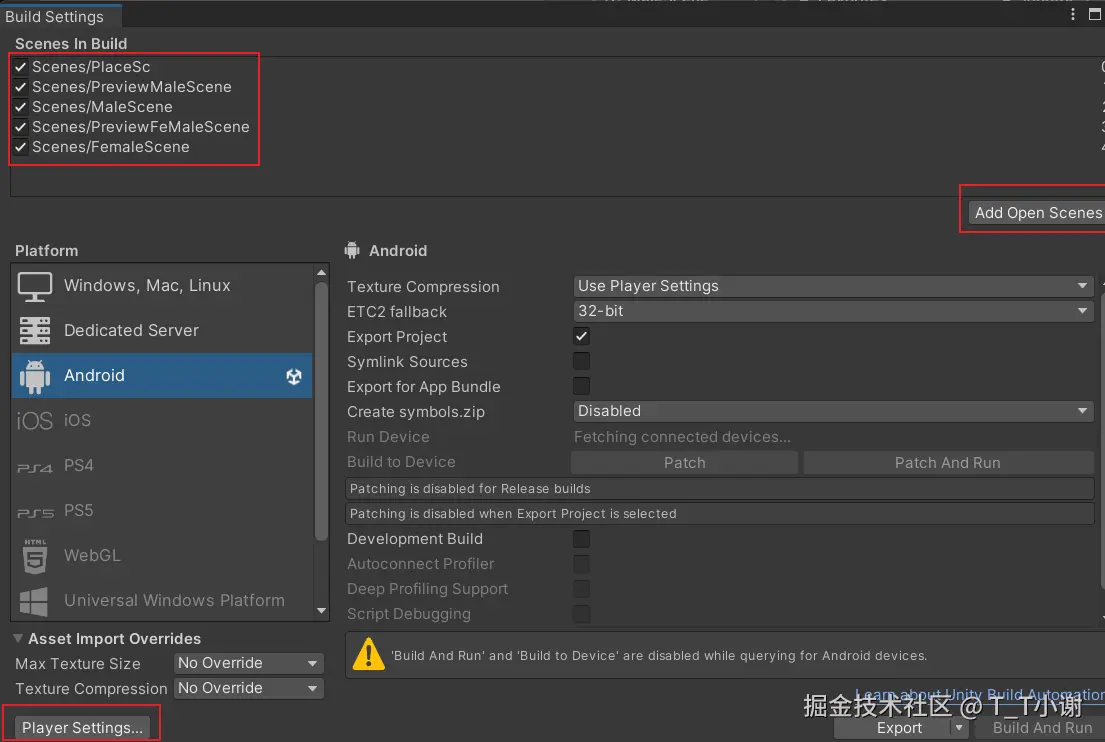Click 'Fetching connected devices...' text
The width and height of the screenshot is (1105, 742).
point(681,437)
